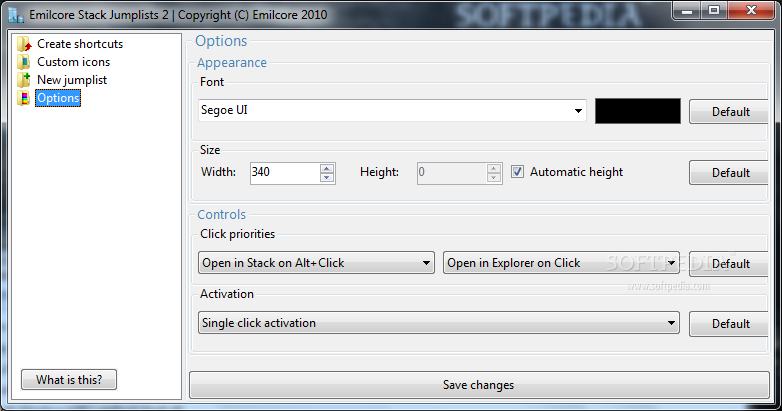Click the Click priorities label

[237, 234]
